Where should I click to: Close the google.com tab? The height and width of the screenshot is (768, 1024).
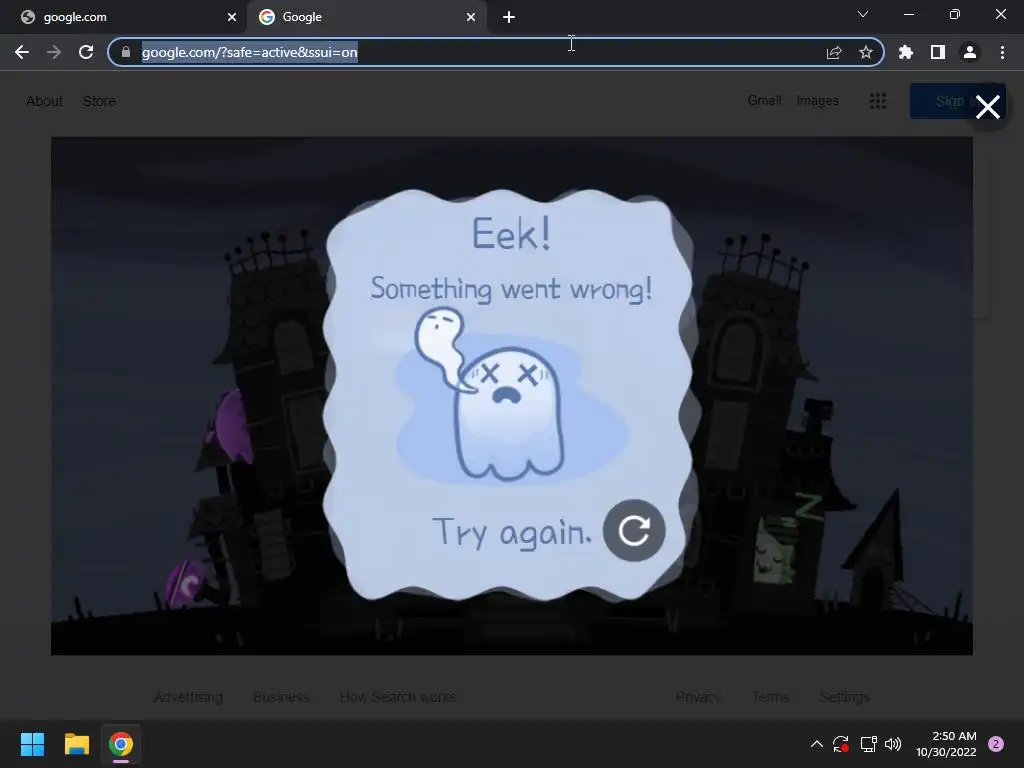232,17
